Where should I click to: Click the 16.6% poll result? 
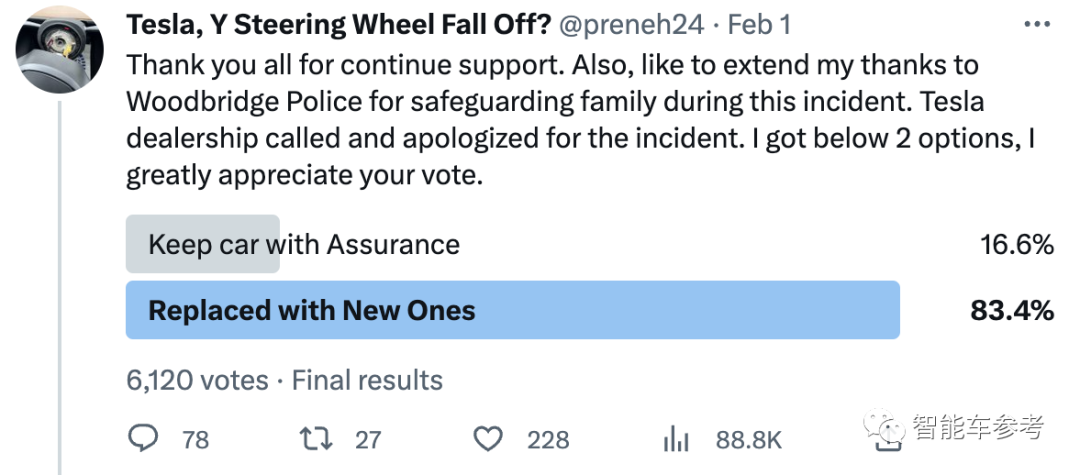point(1017,244)
